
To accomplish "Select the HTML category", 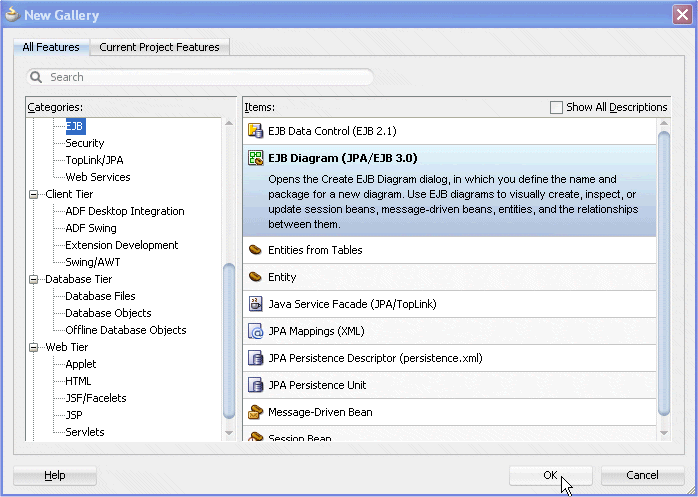I will click(x=78, y=381).
